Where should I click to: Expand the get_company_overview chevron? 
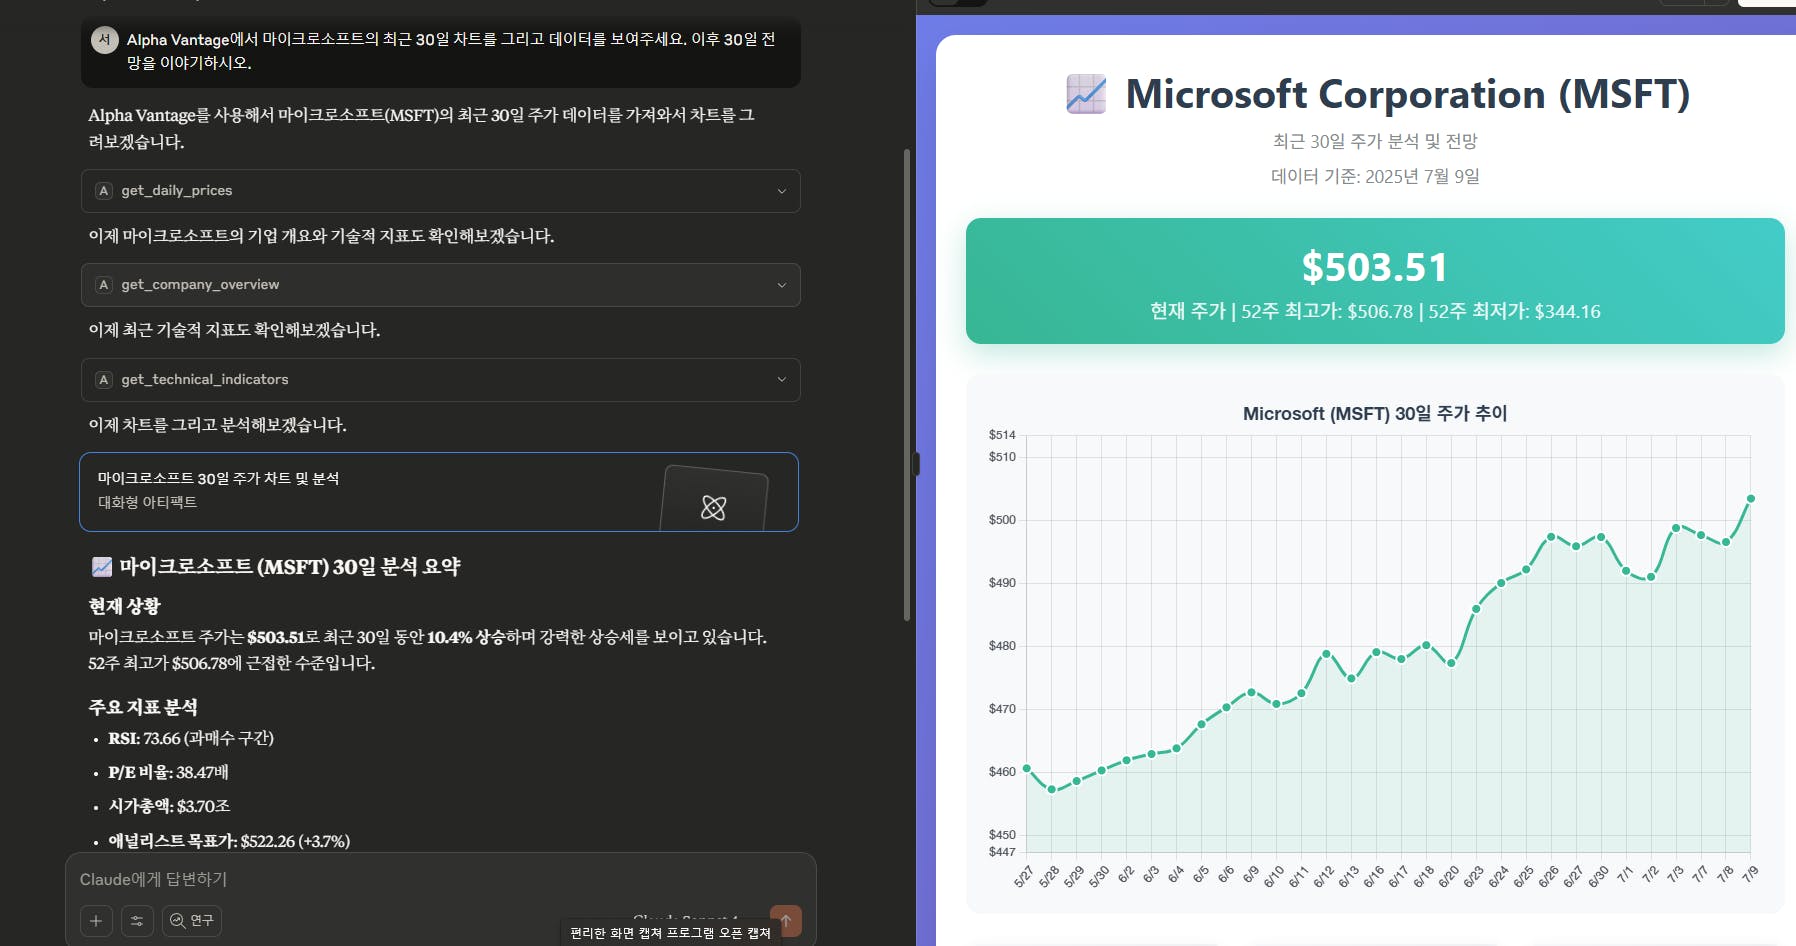point(782,285)
